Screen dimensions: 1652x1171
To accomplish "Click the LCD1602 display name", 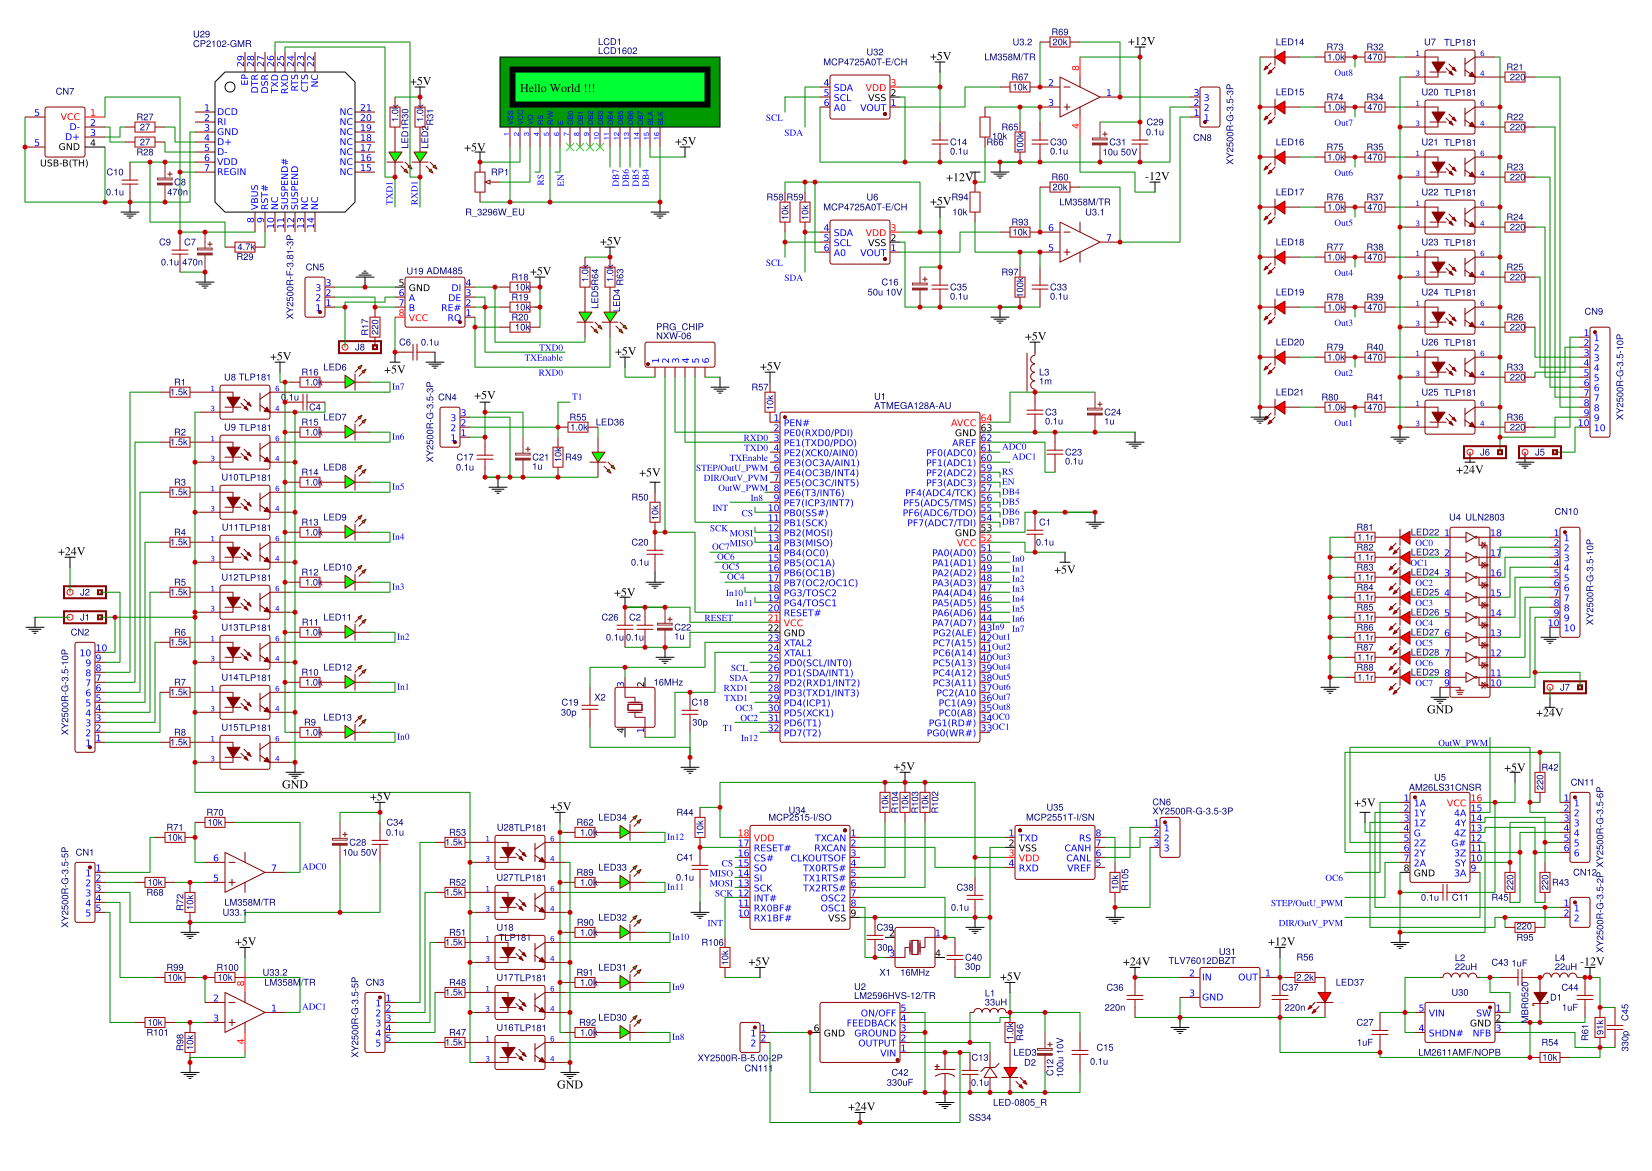I will (617, 51).
